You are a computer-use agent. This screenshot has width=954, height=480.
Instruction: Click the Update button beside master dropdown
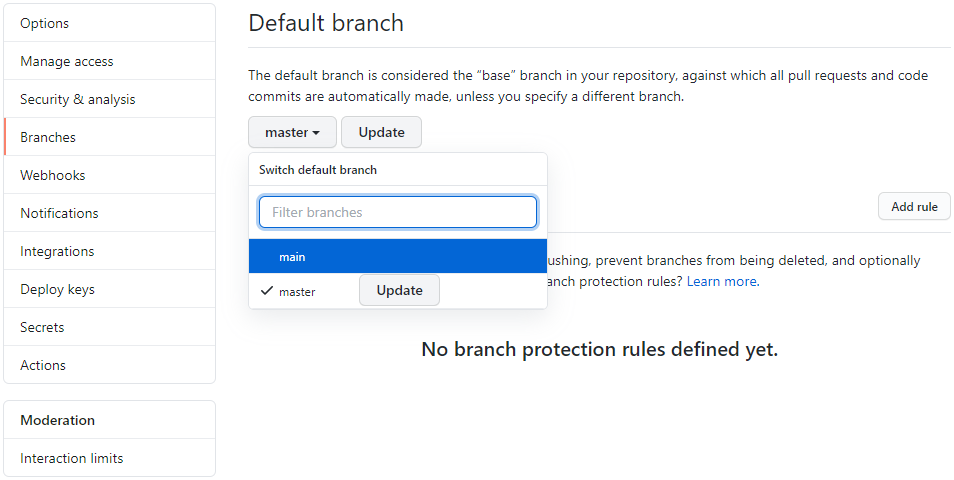(381, 132)
